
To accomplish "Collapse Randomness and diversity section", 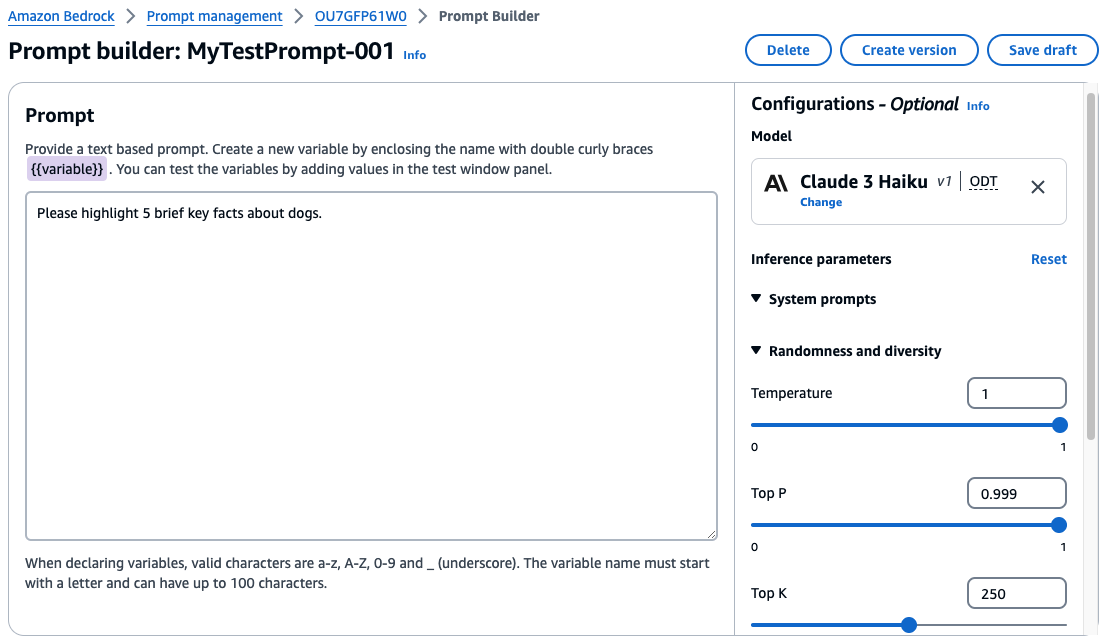I will 846,351.
